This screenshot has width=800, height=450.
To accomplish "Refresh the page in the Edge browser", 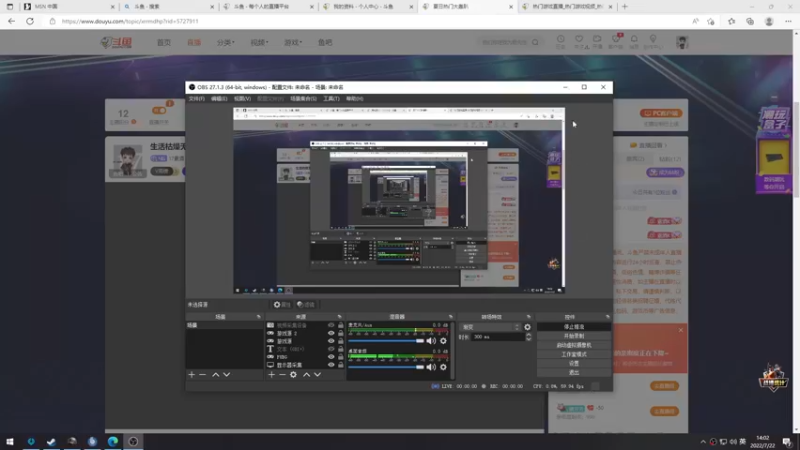I will pos(30,21).
